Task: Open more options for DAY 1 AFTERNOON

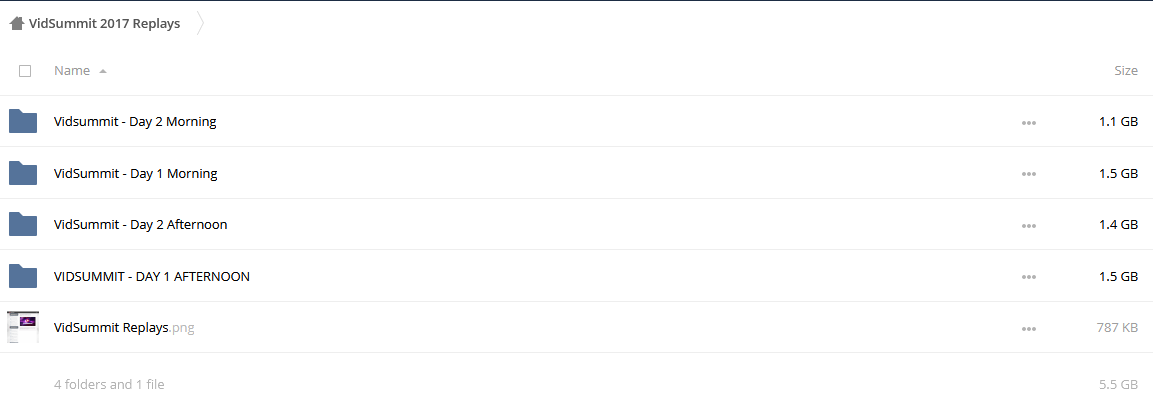Action: coord(1029,277)
